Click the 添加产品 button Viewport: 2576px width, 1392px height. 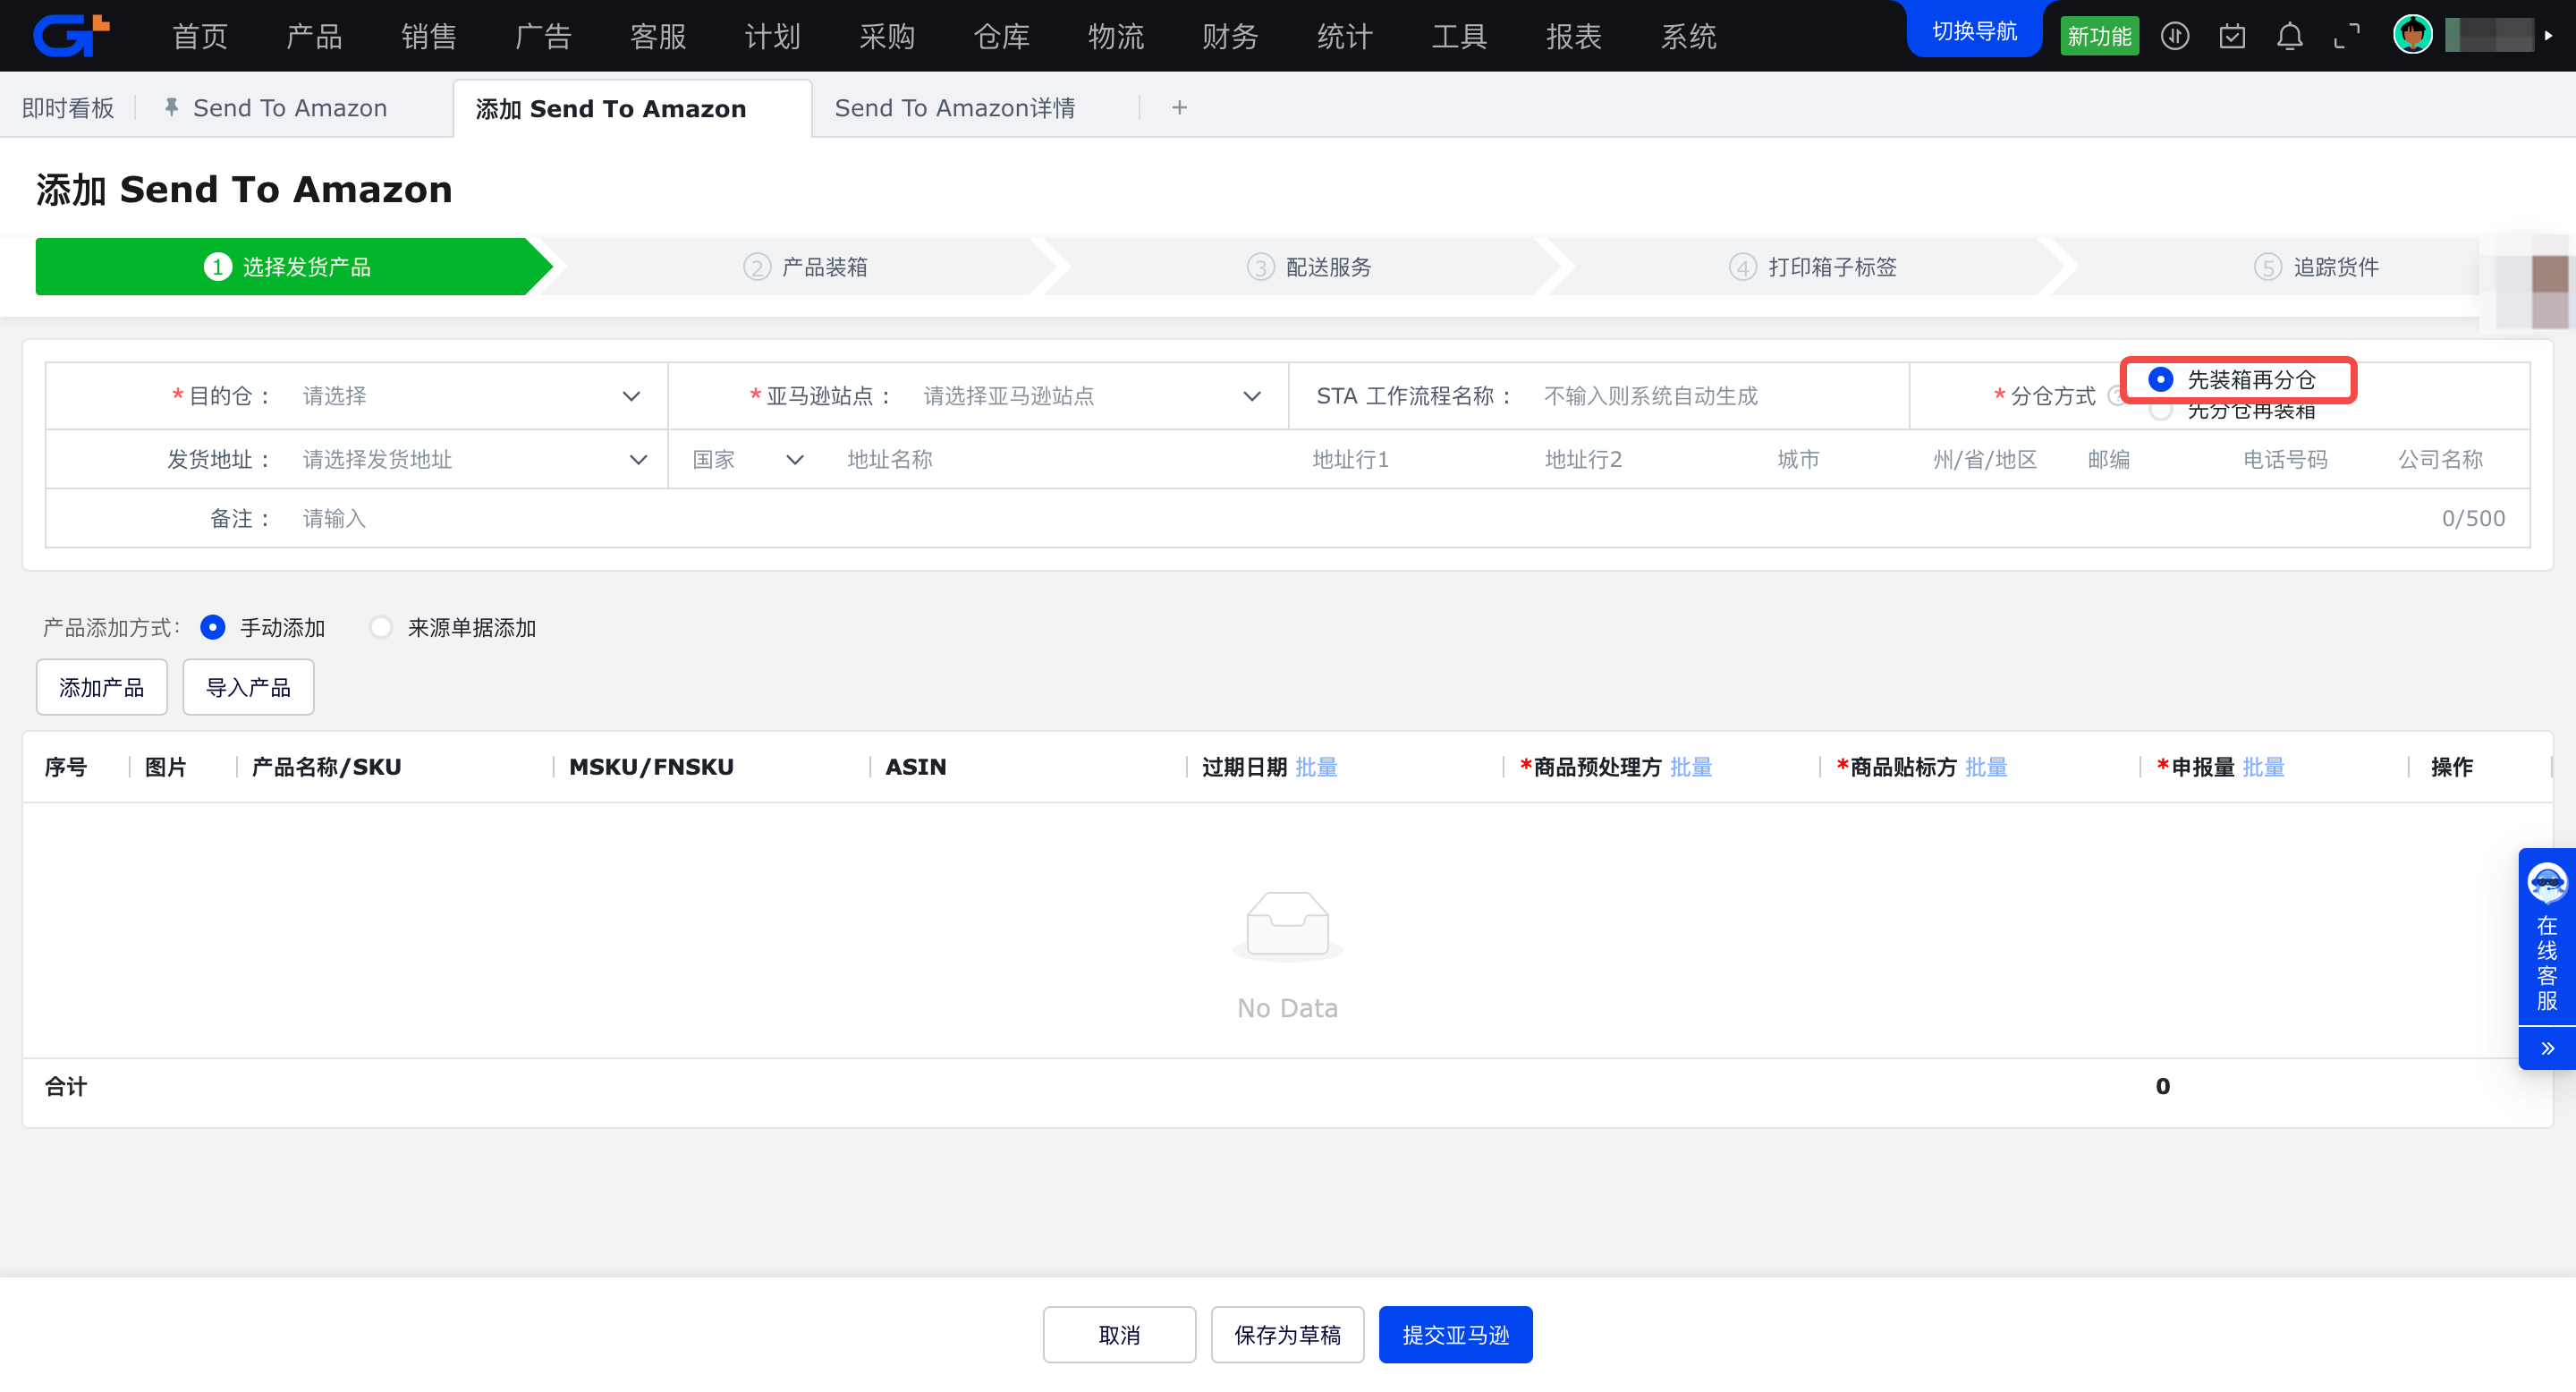click(x=101, y=687)
